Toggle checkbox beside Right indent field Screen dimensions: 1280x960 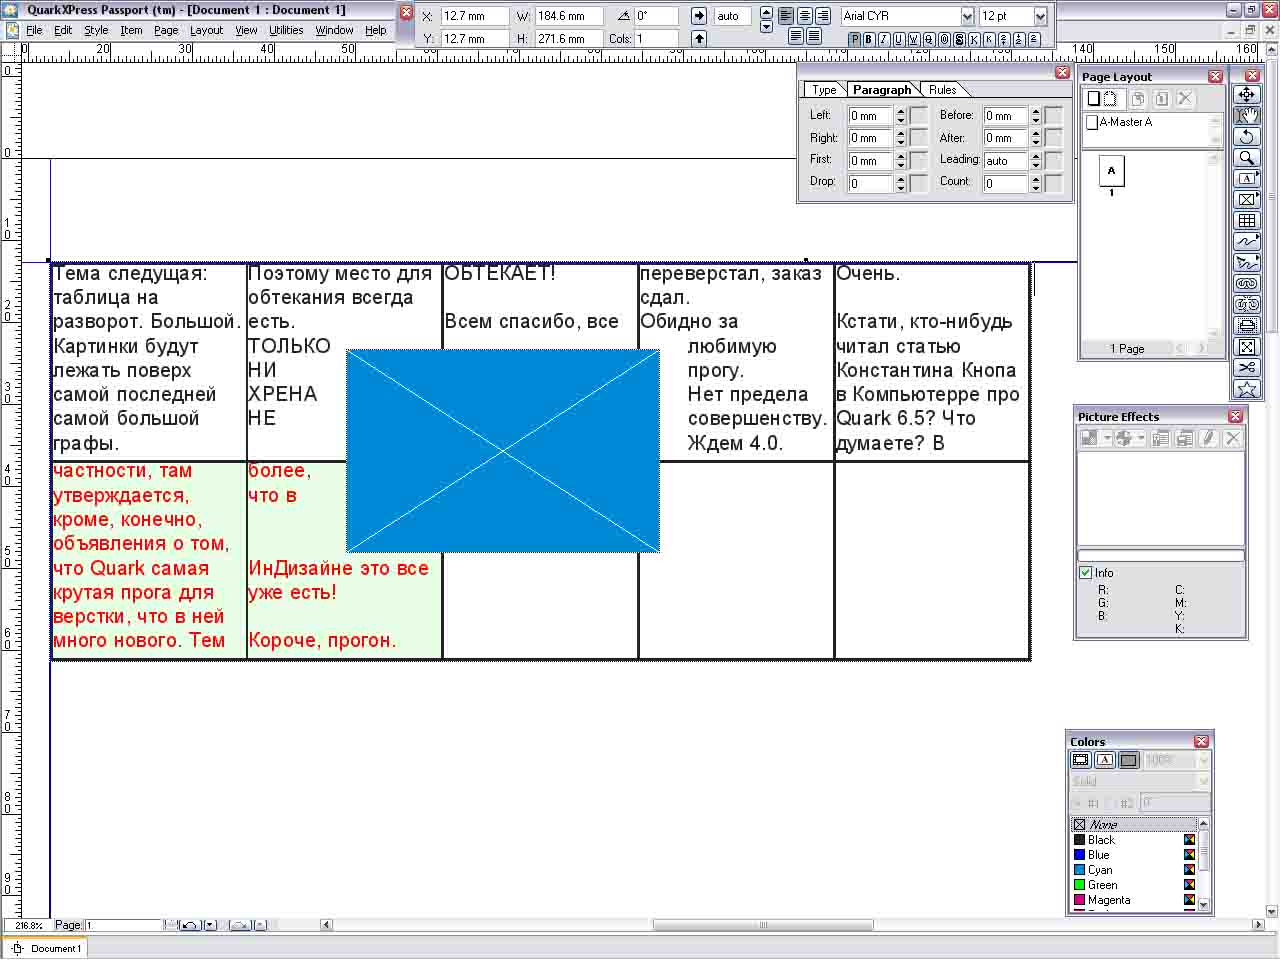[x=918, y=138]
